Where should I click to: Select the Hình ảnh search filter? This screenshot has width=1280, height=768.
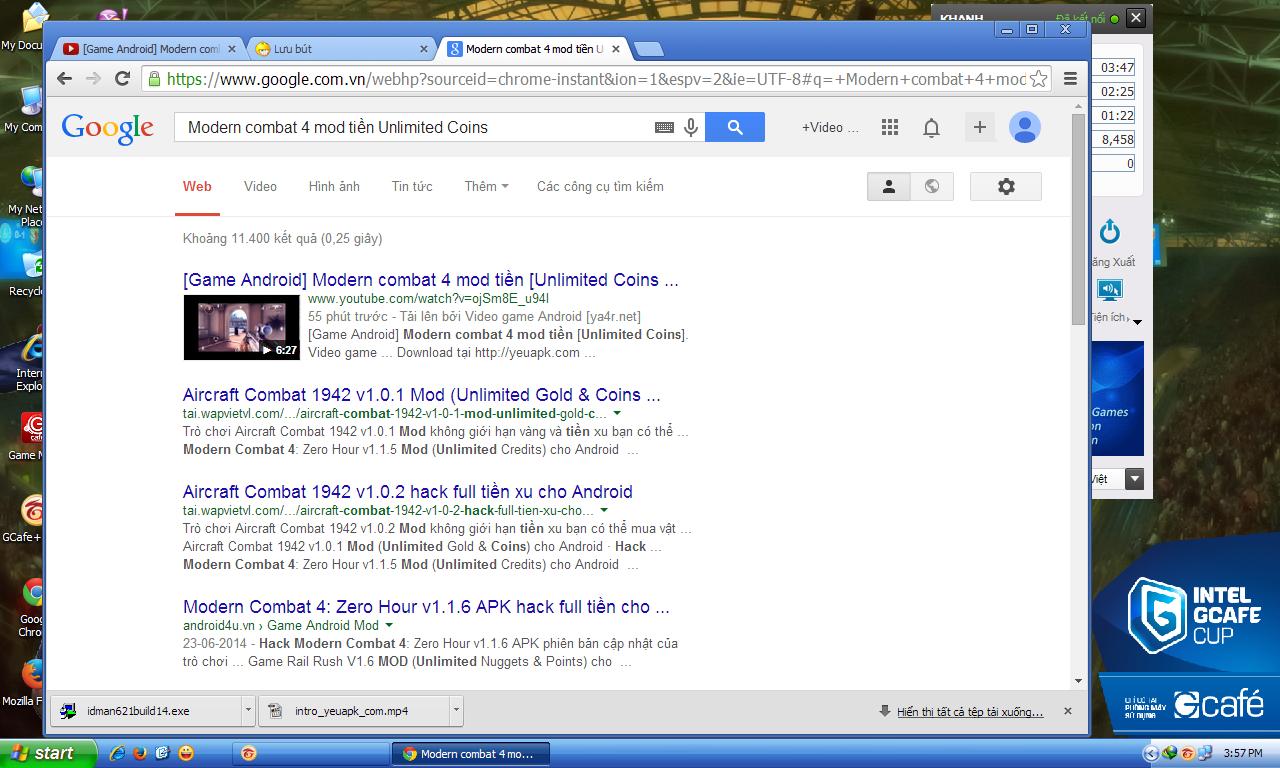point(334,186)
